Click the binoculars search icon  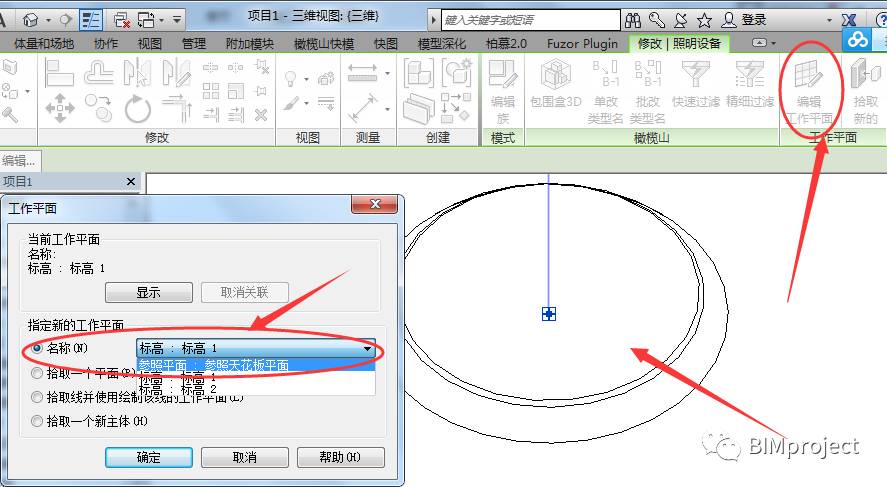[632, 20]
